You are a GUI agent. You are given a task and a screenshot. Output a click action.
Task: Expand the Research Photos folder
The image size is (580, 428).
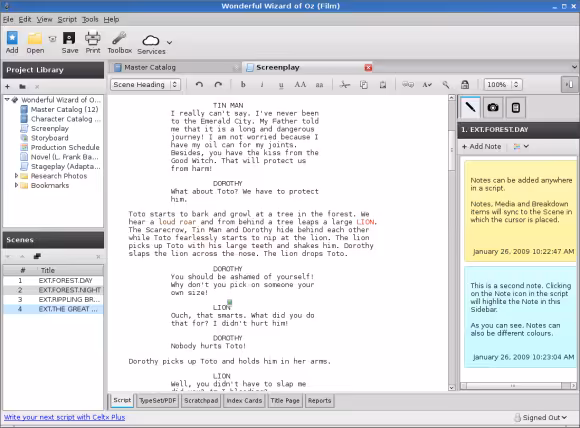pos(16,176)
